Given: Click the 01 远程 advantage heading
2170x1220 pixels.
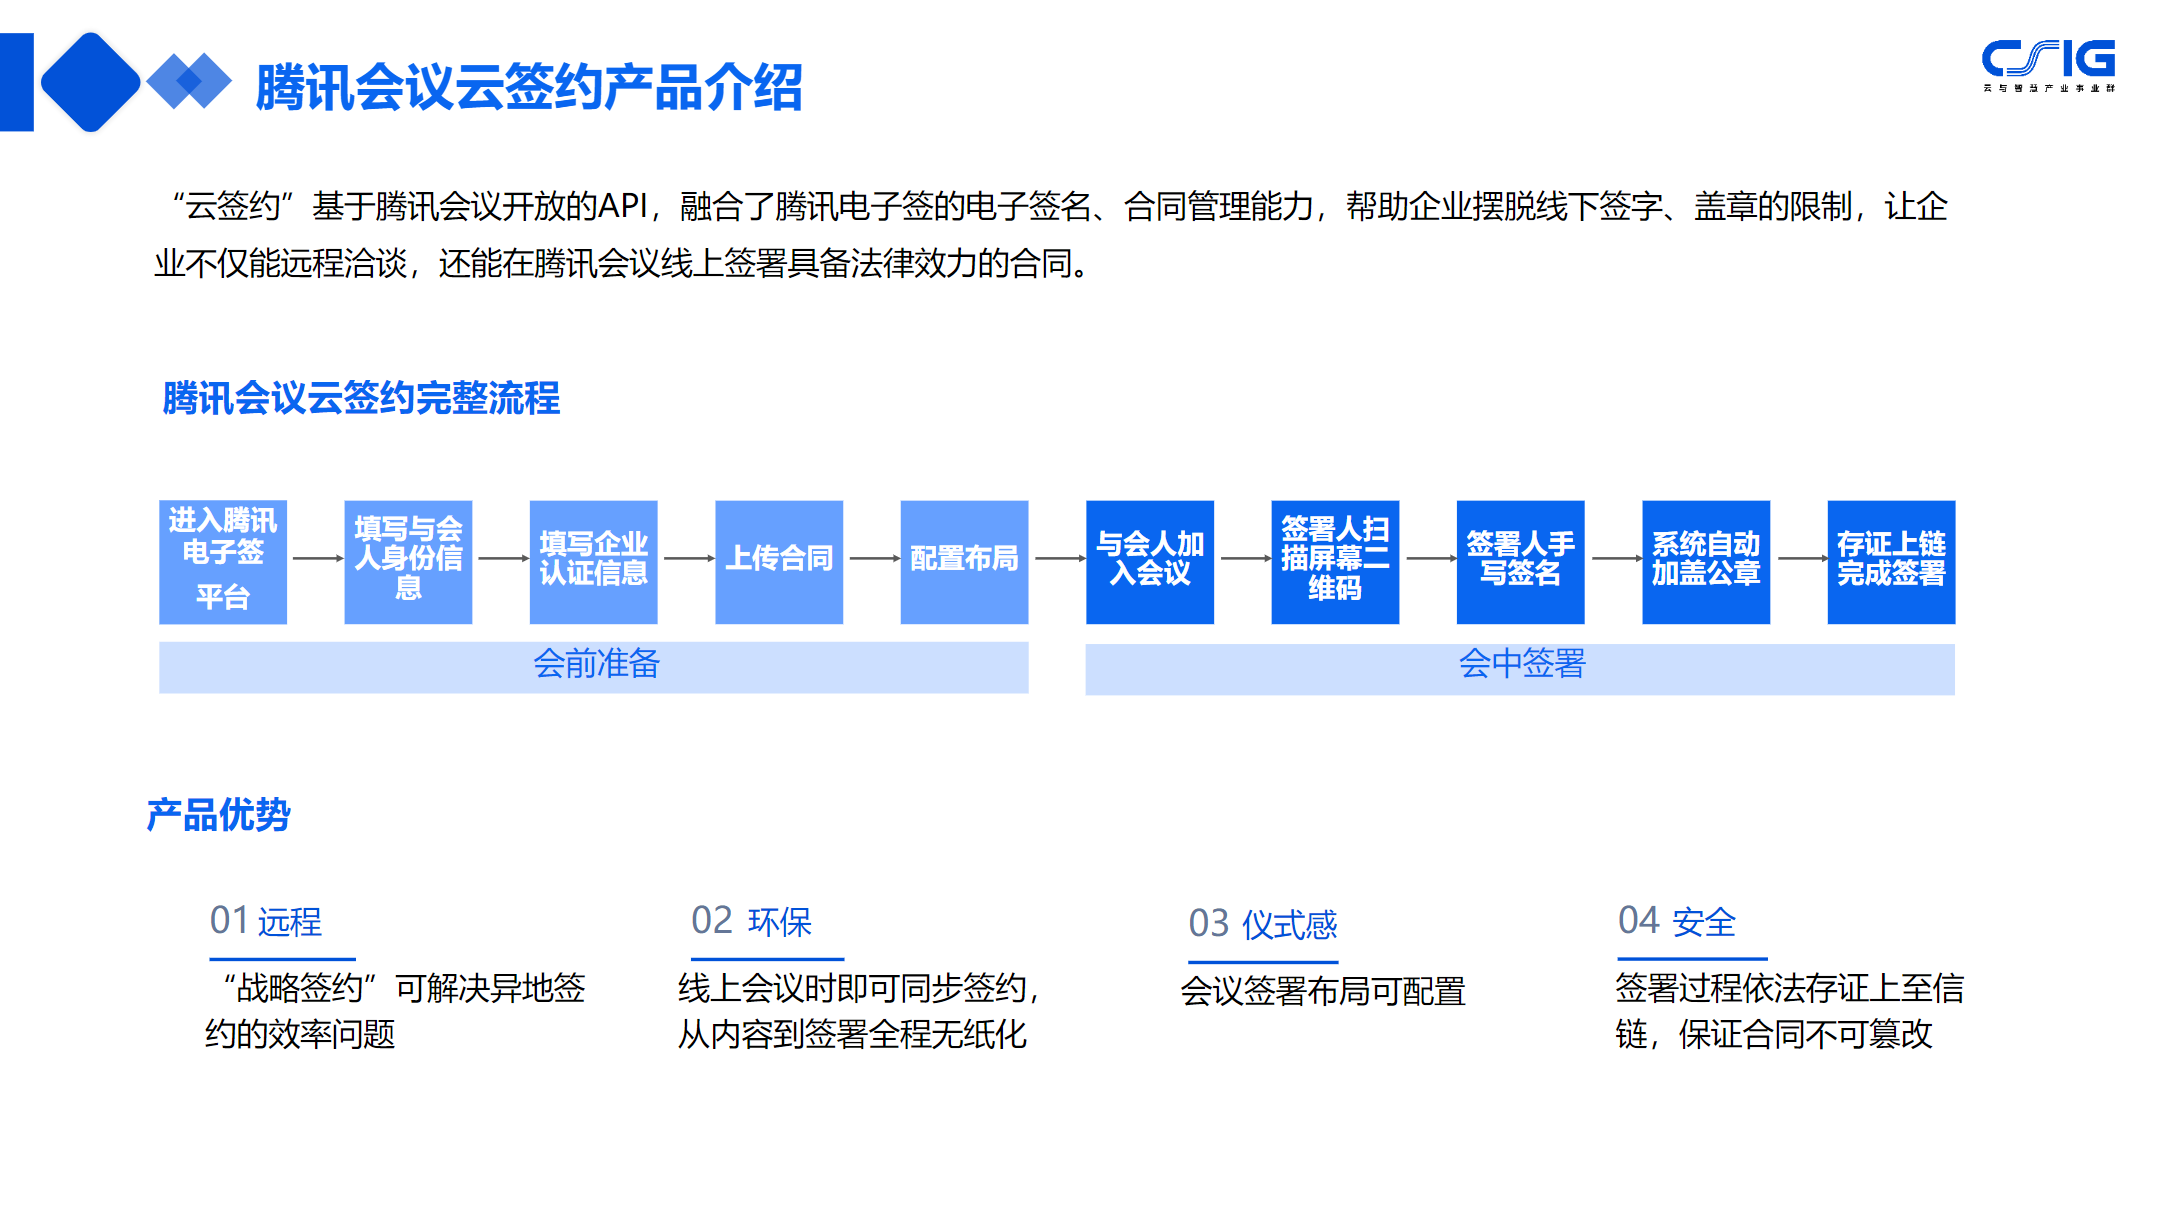Looking at the screenshot, I should pos(266,921).
